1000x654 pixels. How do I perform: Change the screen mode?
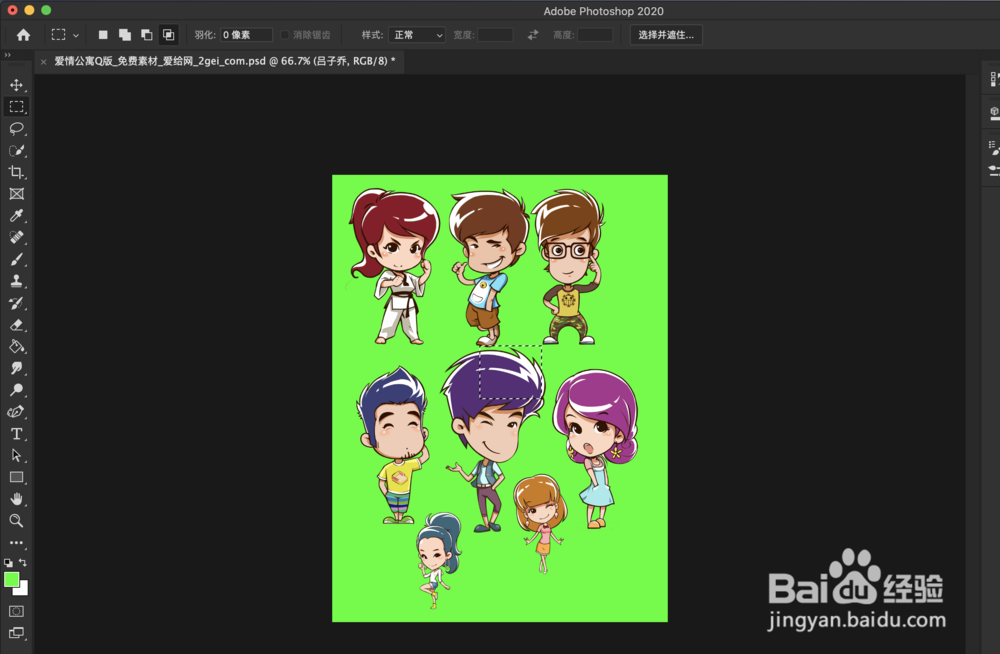(16, 633)
